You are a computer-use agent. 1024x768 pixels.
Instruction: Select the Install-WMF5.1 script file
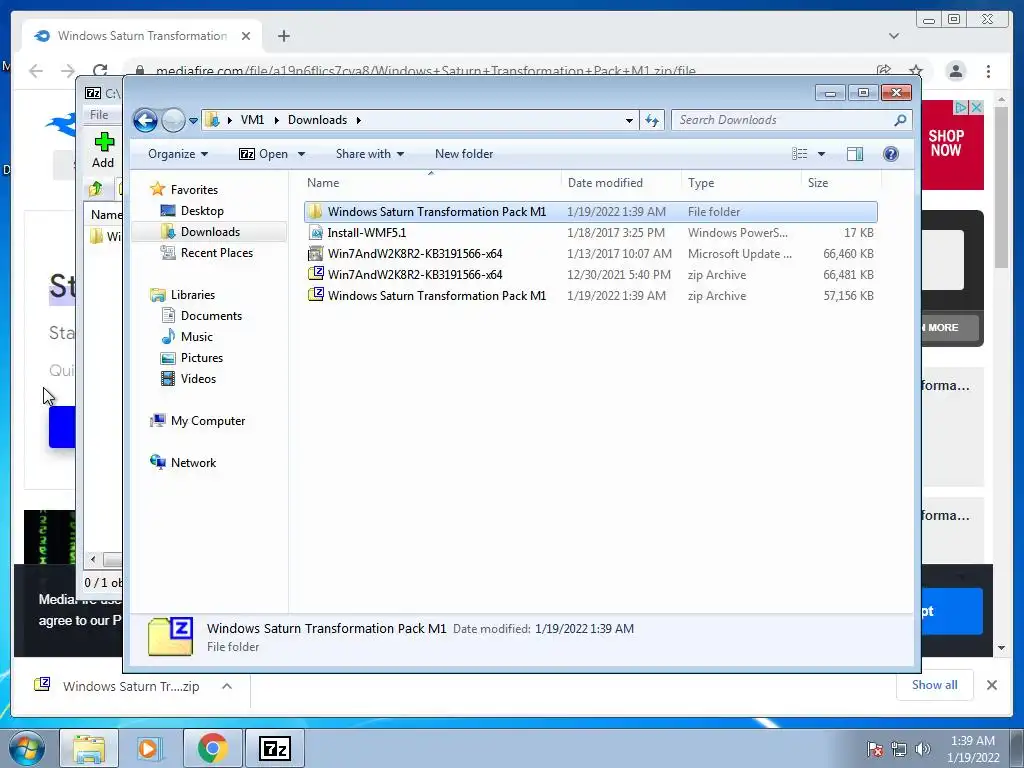[x=590, y=232]
